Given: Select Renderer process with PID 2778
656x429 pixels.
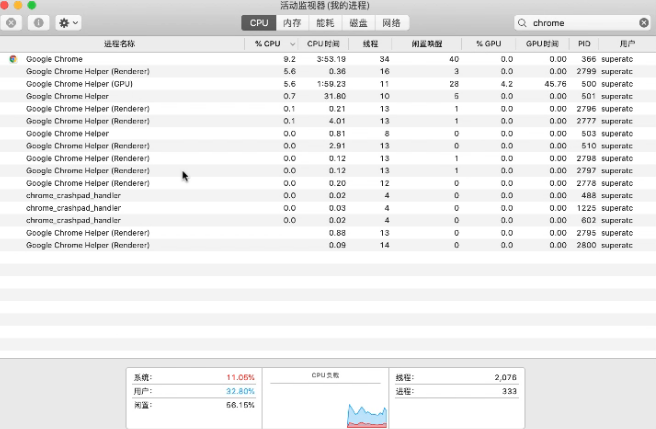Looking at the screenshot, I should pos(328,183).
